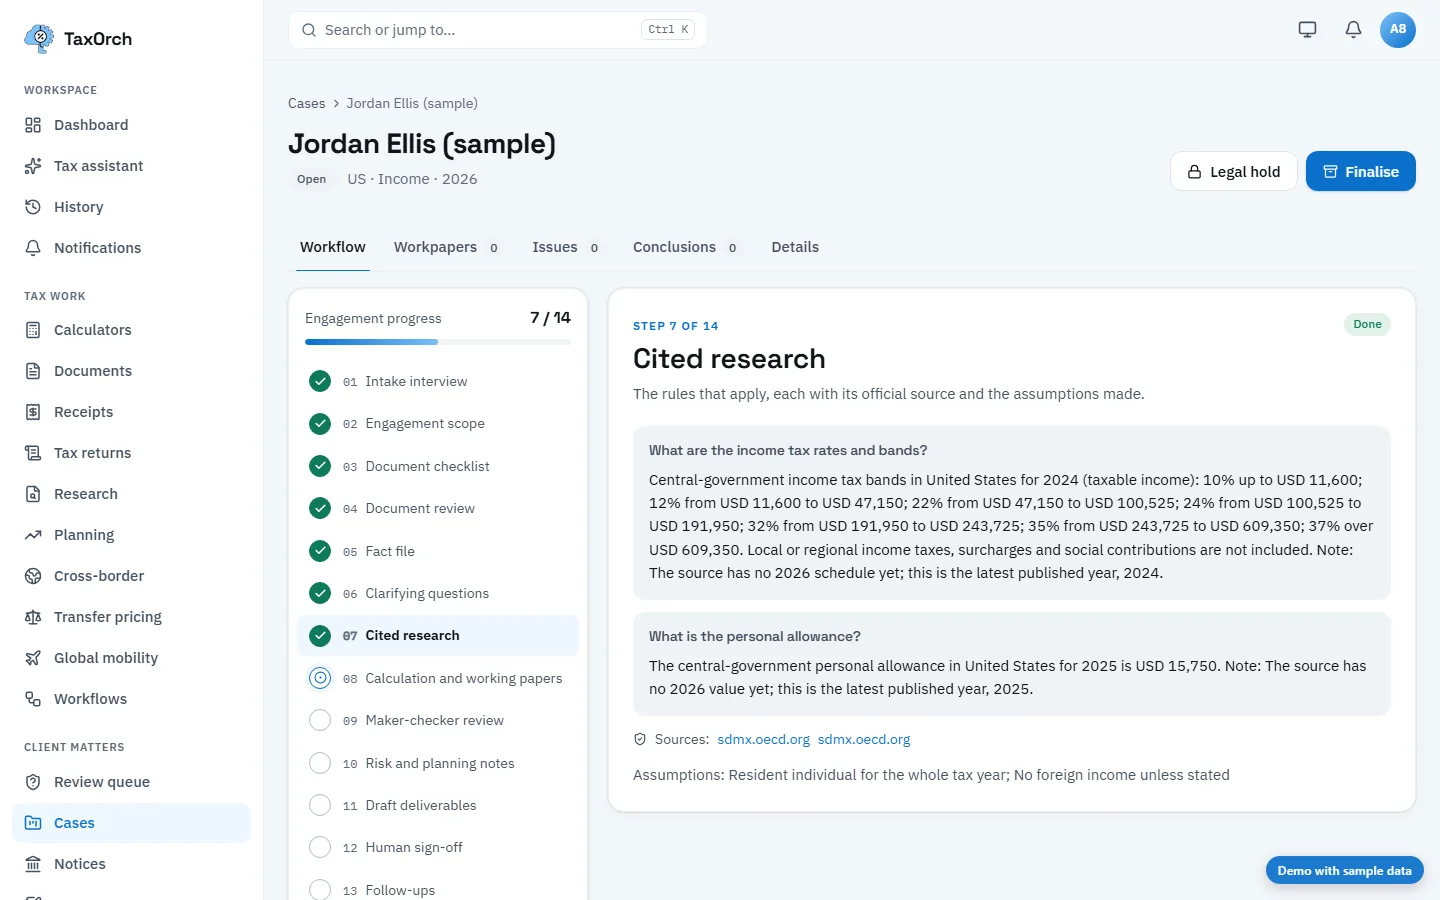Select step 08 Calculation and working papers

tap(438, 678)
